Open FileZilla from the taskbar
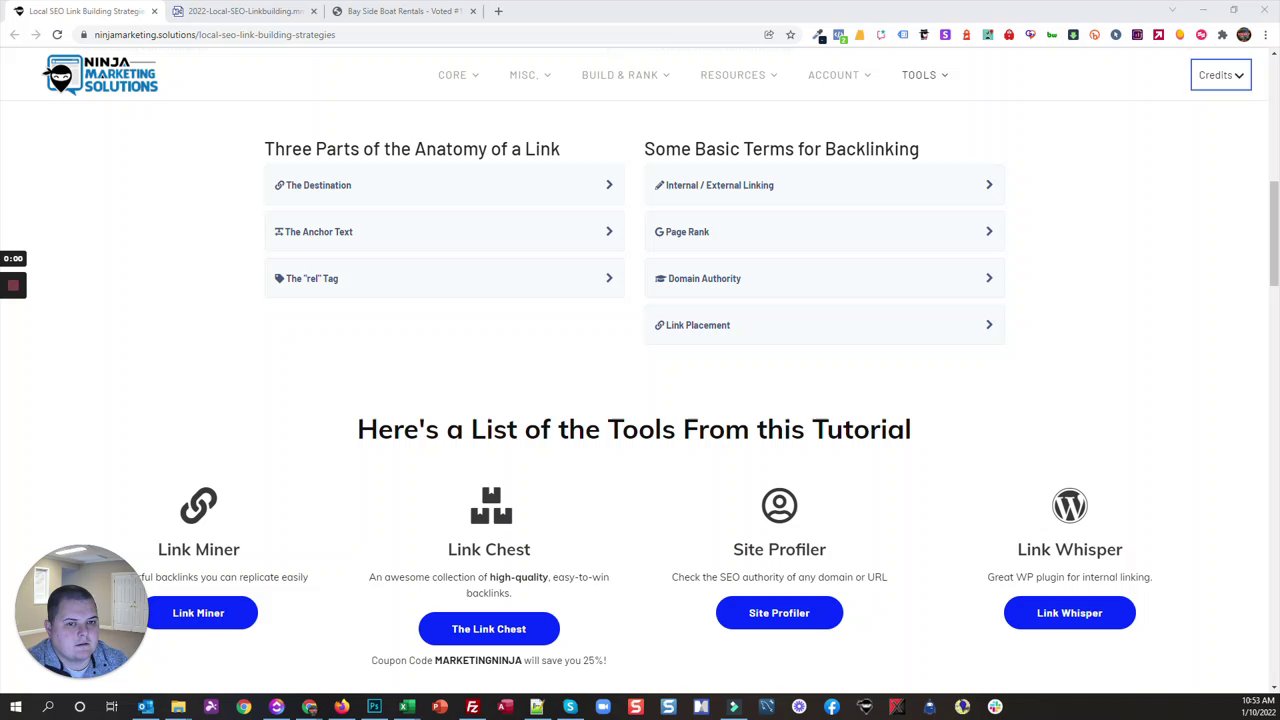The width and height of the screenshot is (1280, 720). point(472,707)
